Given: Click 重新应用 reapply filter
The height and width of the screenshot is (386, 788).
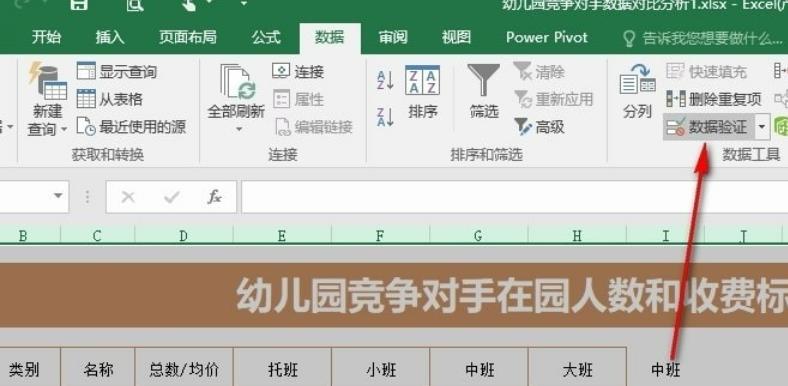Looking at the screenshot, I should pyautogui.click(x=553, y=99).
